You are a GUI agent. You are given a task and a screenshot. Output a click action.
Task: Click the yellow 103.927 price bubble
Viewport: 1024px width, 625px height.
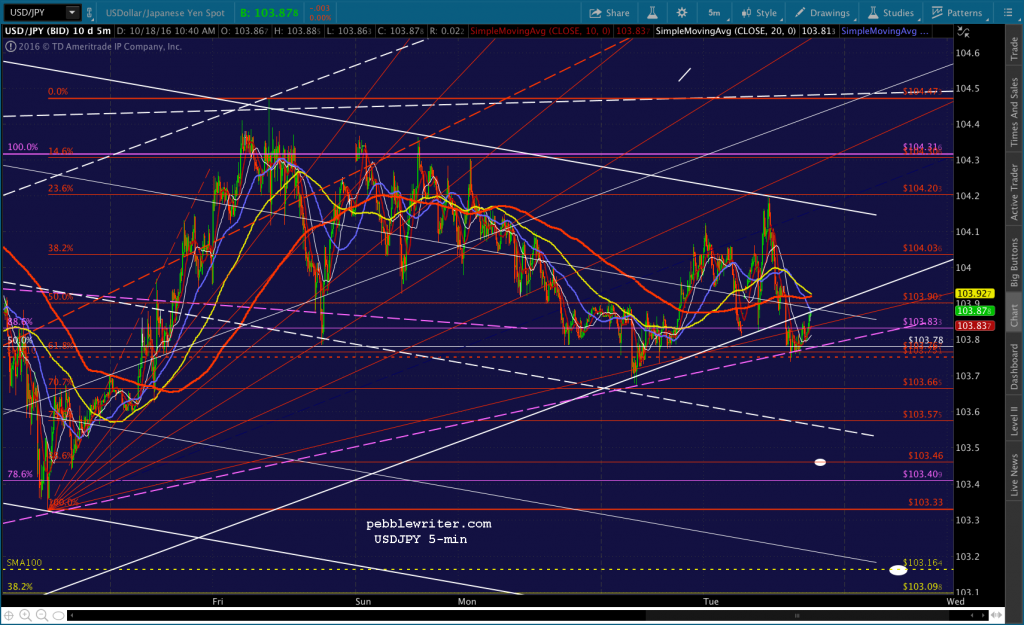tap(974, 294)
